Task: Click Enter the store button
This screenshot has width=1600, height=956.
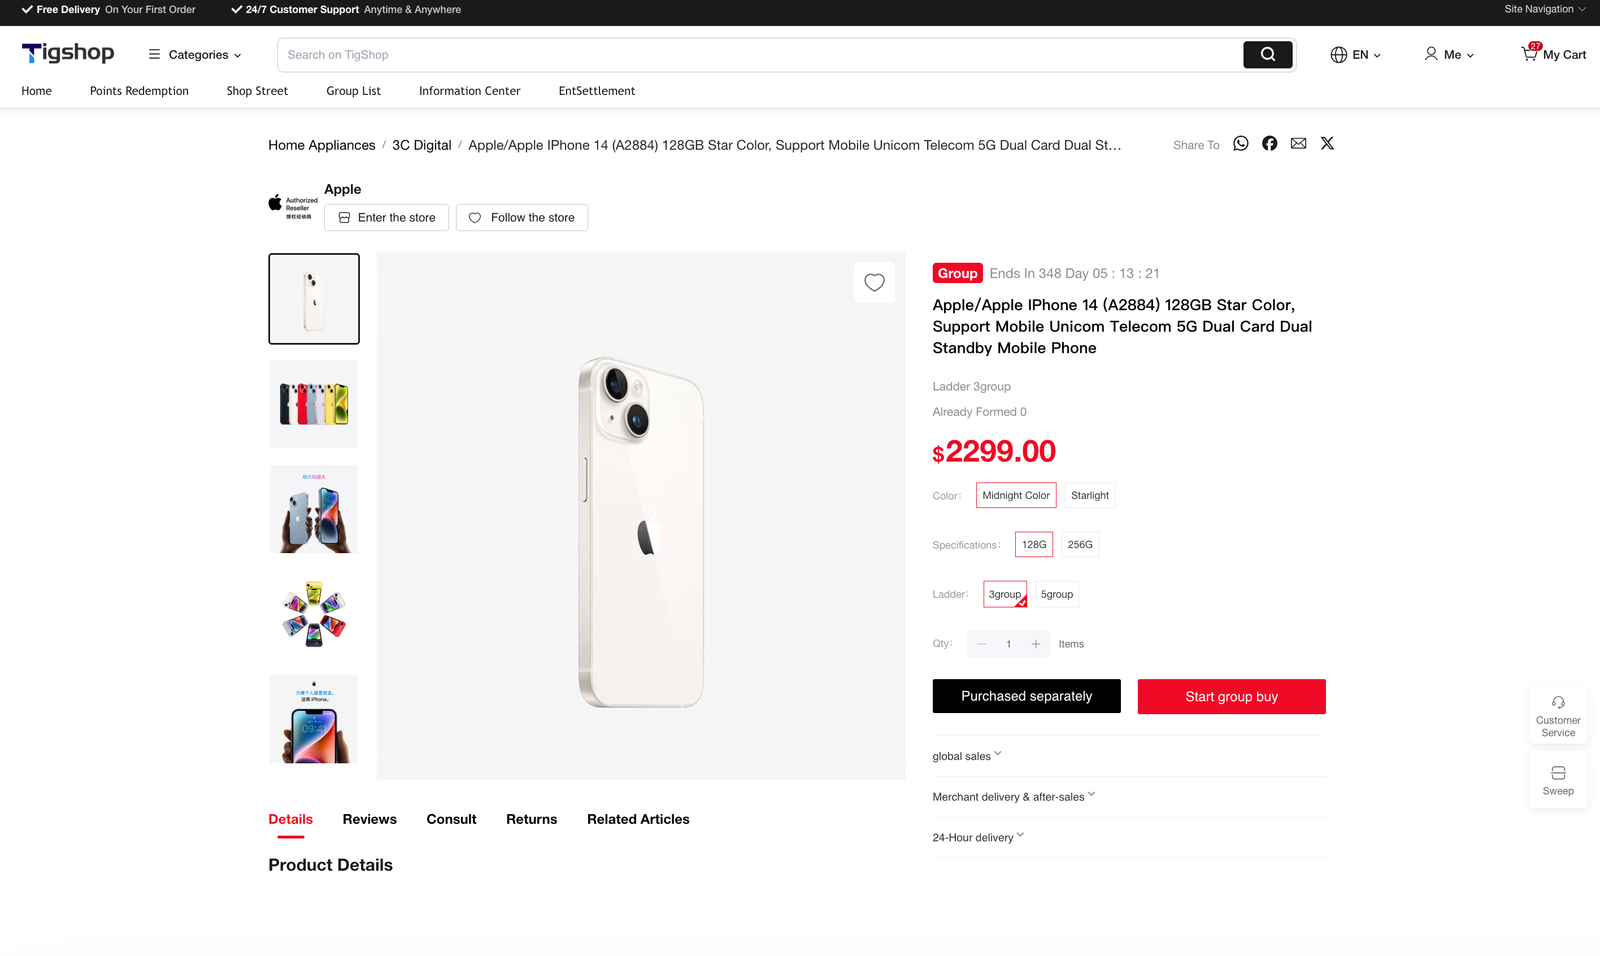Action: coord(386,218)
